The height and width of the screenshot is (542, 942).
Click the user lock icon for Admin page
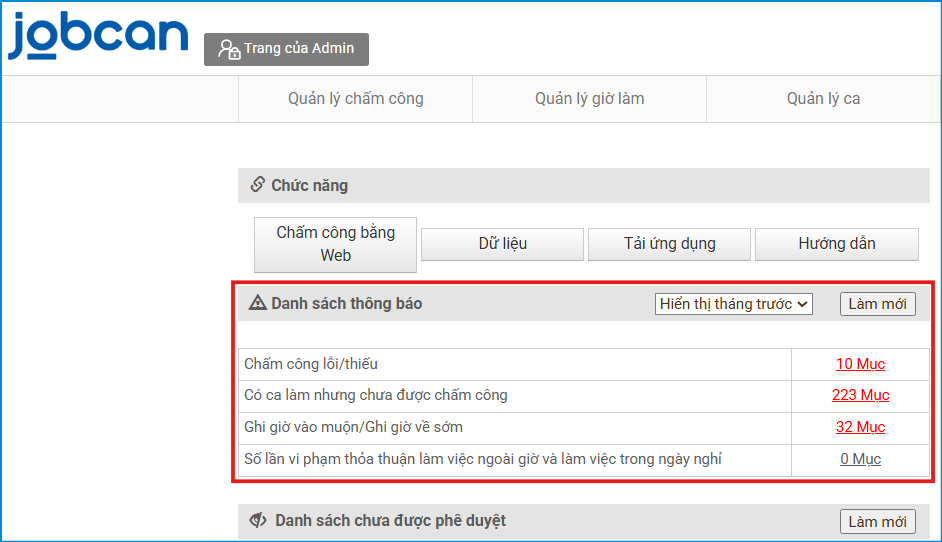click(229, 49)
